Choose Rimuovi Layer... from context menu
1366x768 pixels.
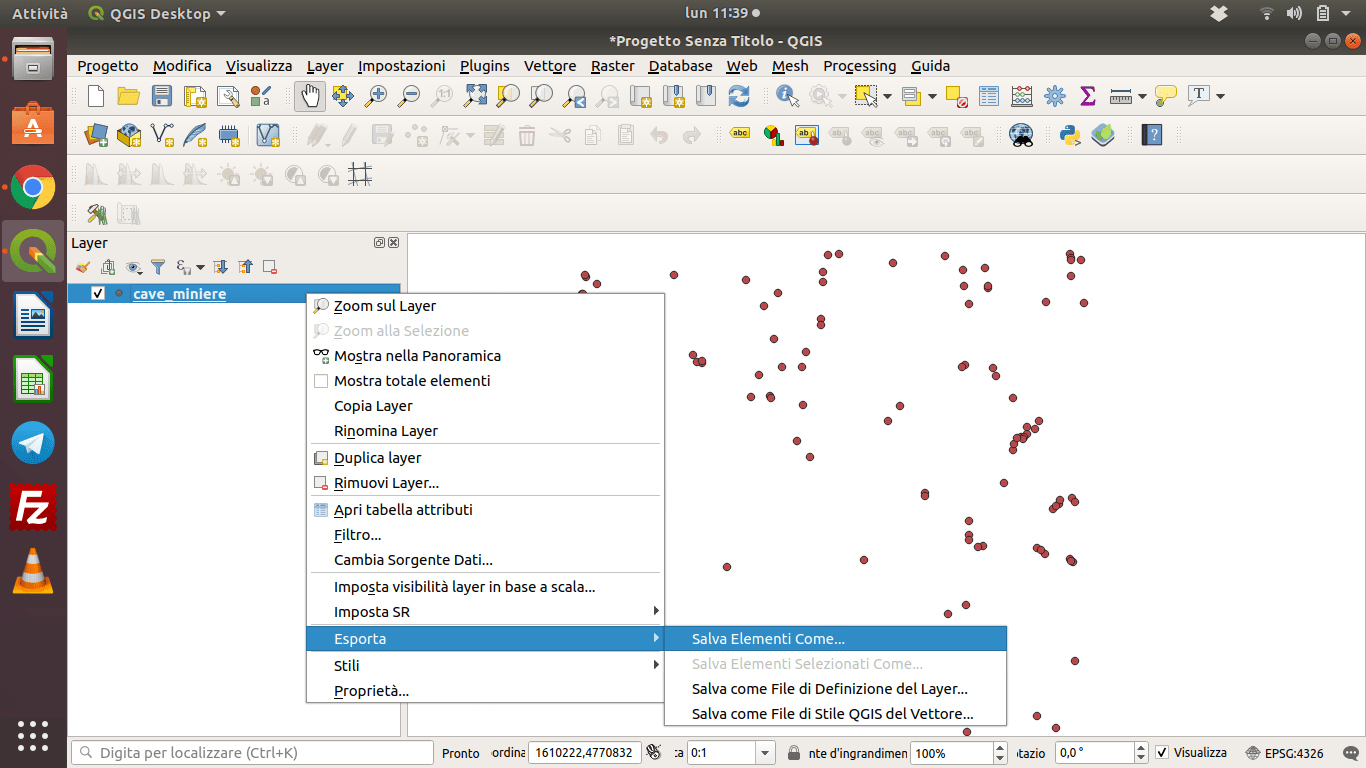(484, 483)
